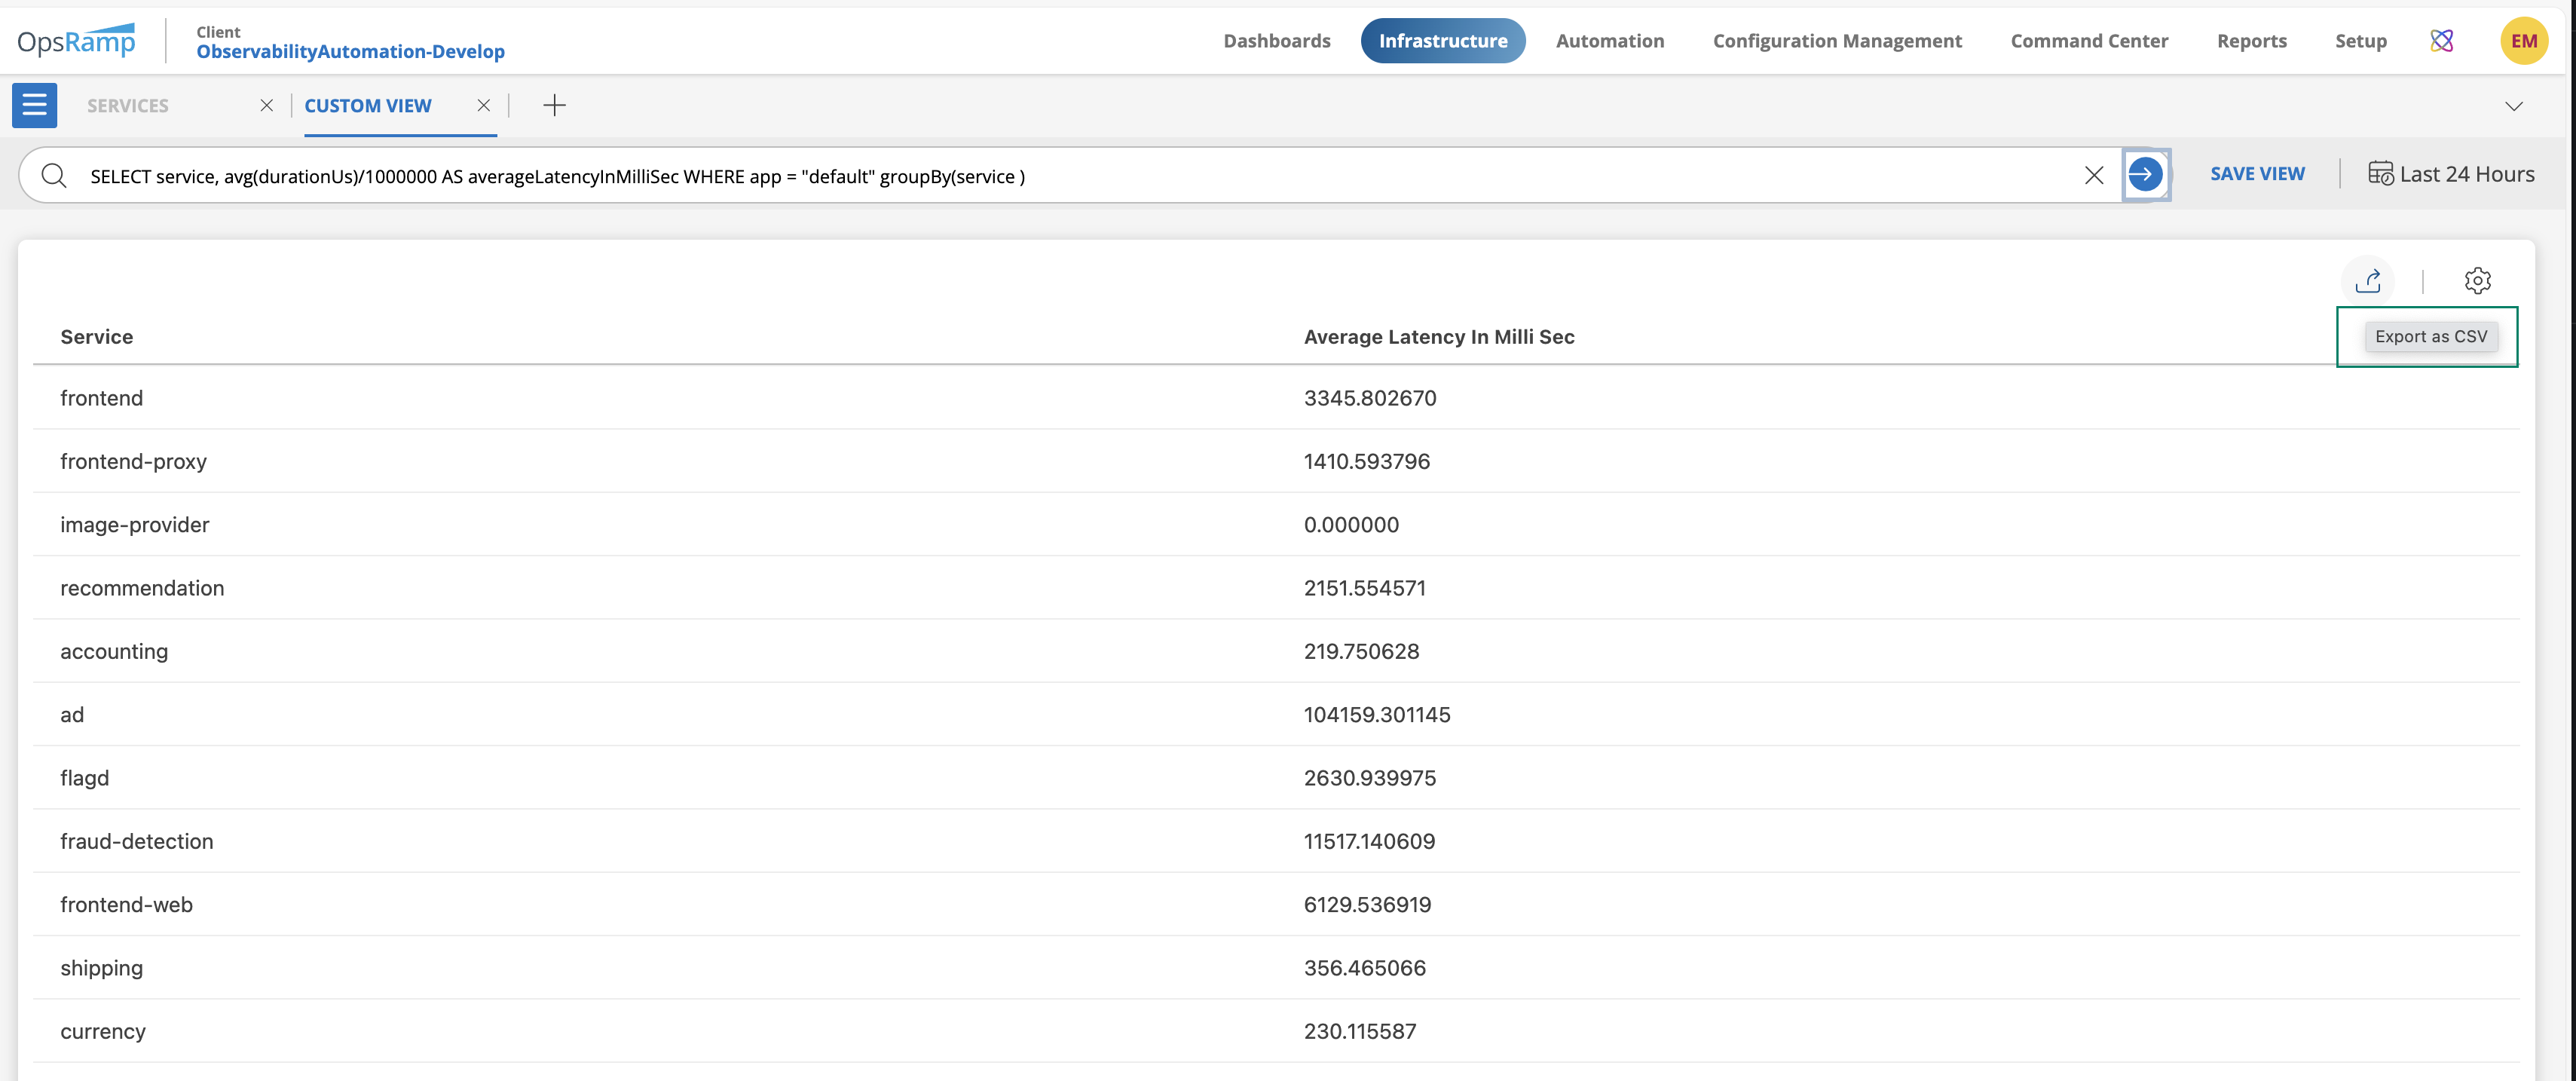The image size is (2576, 1081).
Task: Open the colorful atom assistant icon
Action: pyautogui.click(x=2442, y=41)
